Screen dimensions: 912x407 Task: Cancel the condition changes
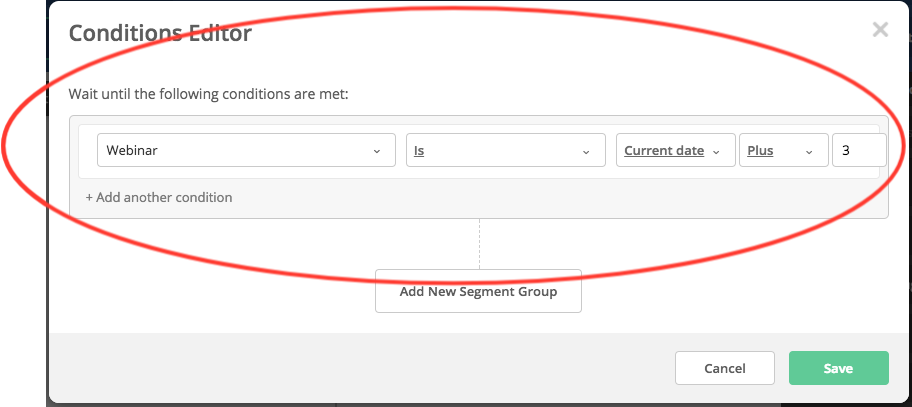(724, 368)
